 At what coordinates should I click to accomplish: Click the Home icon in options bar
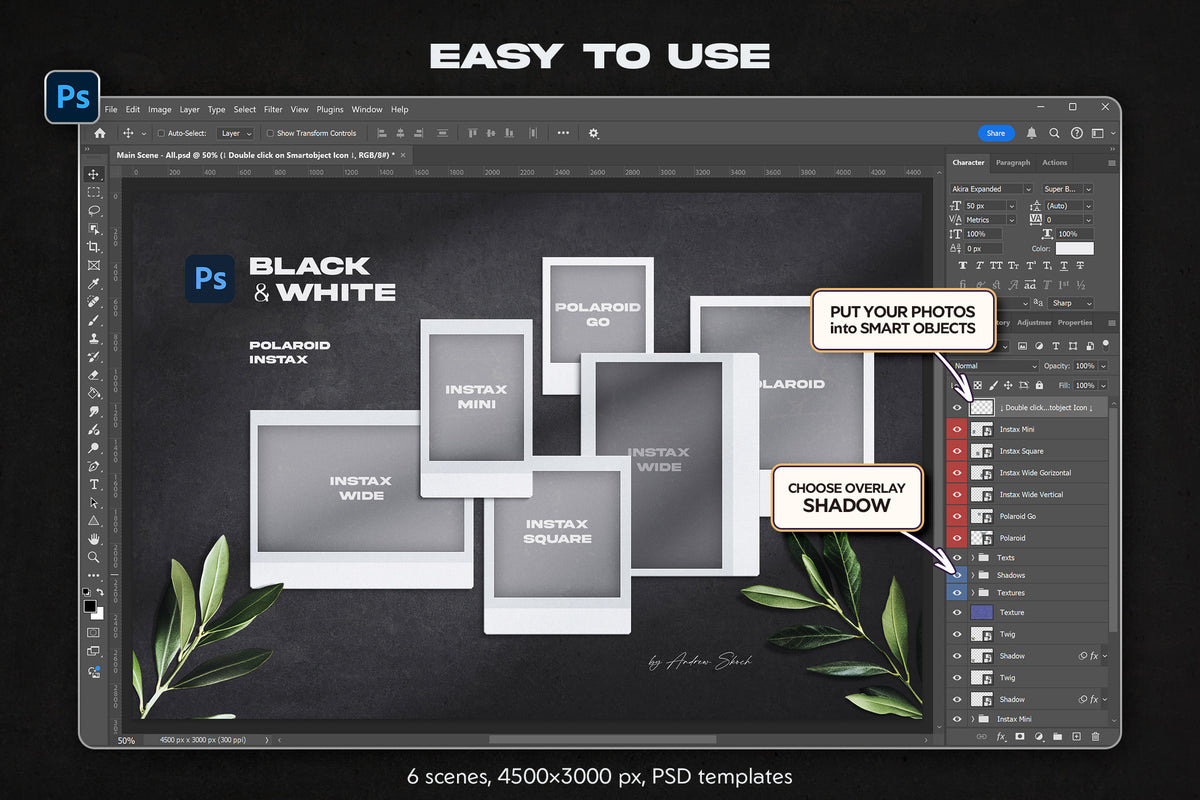99,133
